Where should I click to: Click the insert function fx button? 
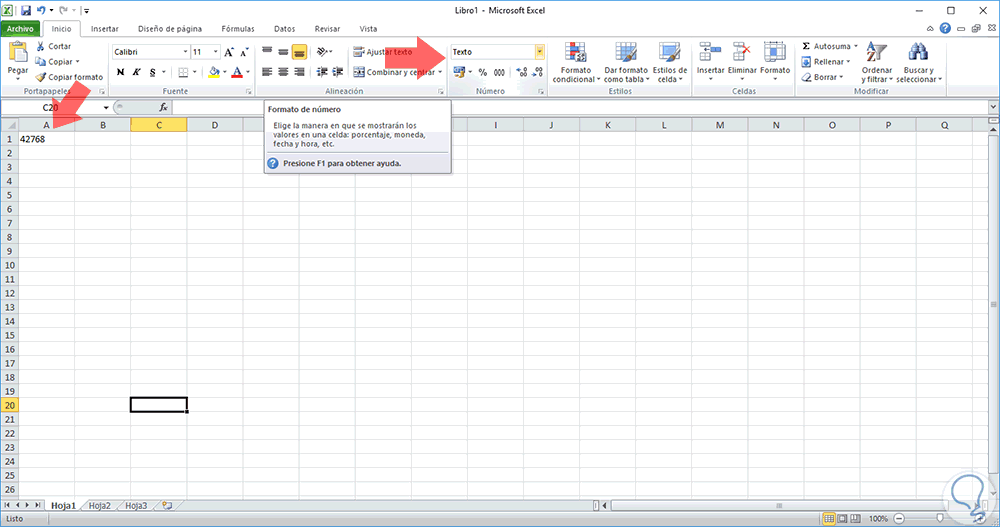pyautogui.click(x=163, y=108)
